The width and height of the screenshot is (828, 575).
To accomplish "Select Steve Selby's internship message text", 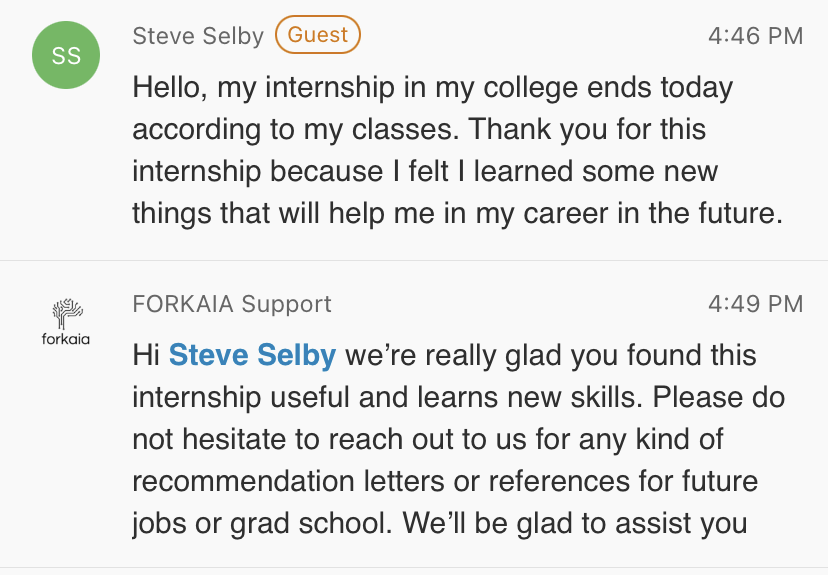I will coord(455,150).
